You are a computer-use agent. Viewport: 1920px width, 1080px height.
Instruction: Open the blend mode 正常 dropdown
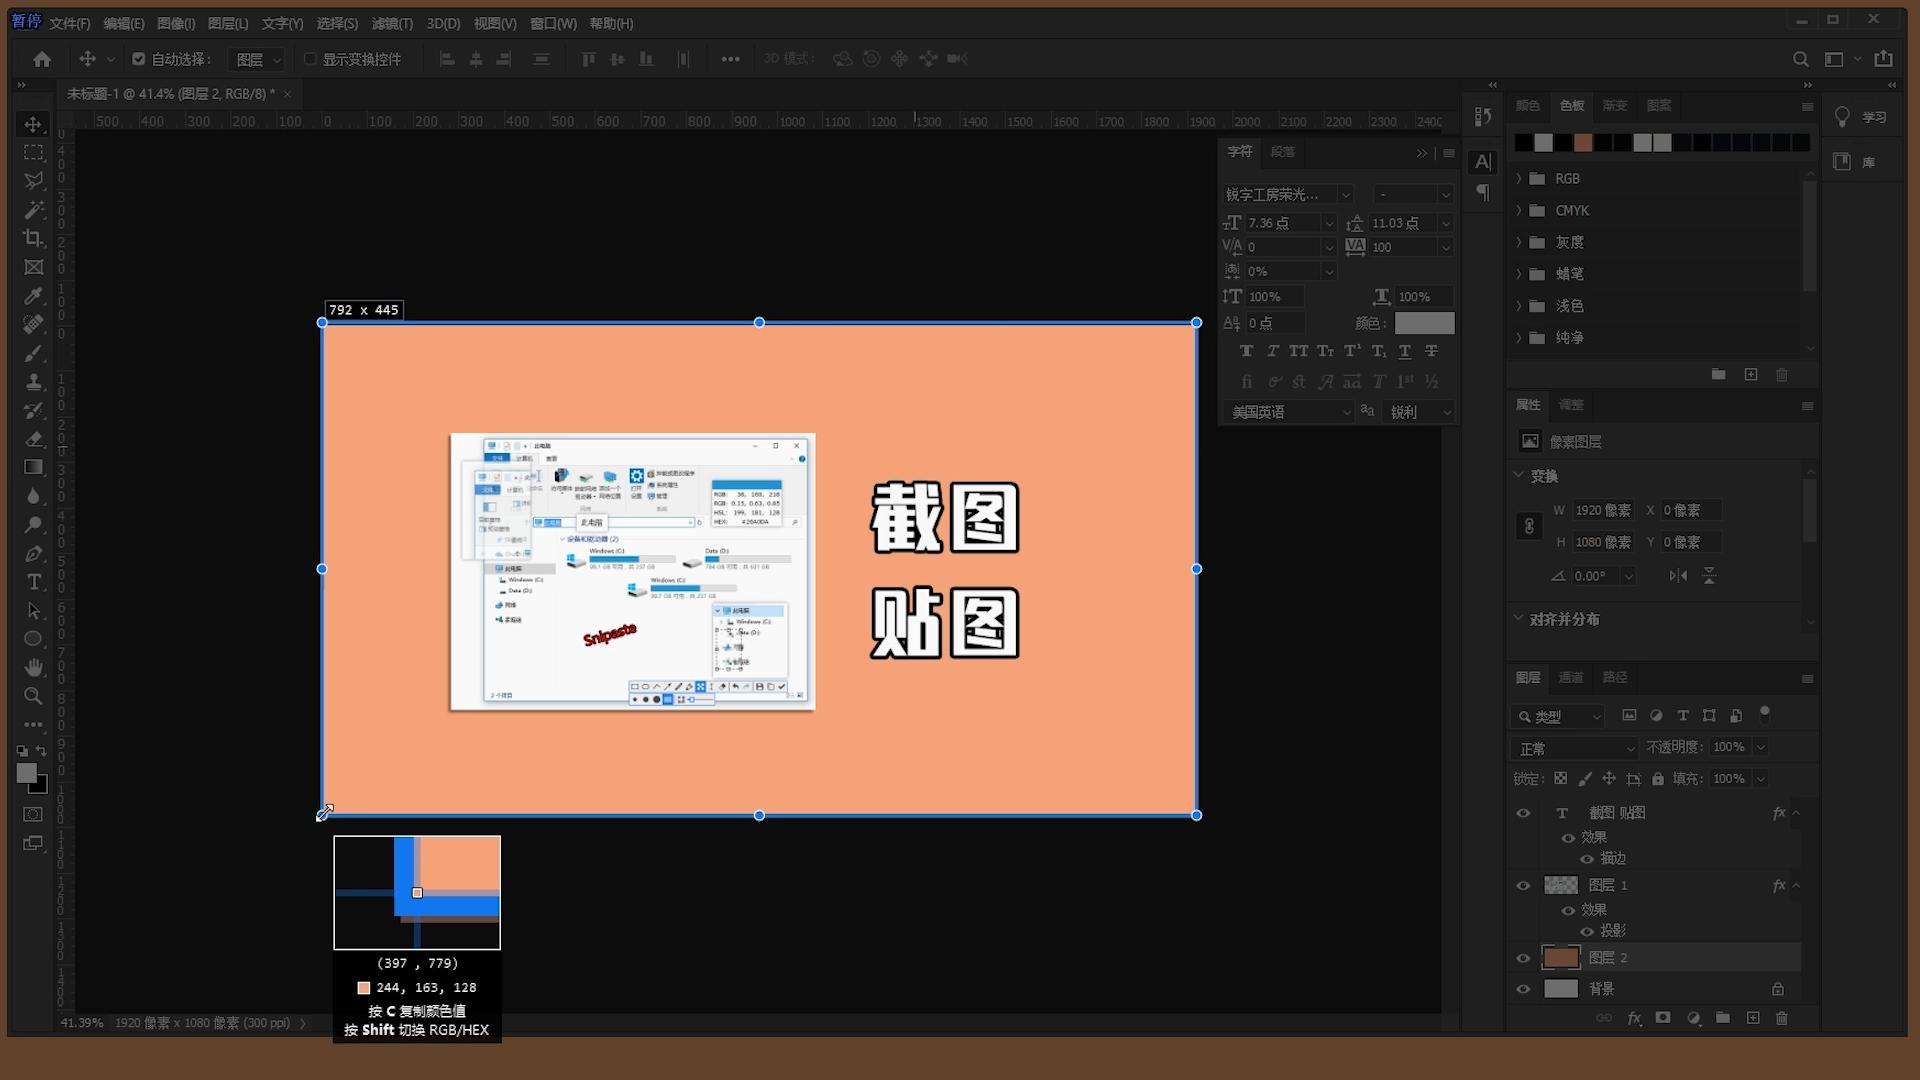coord(1573,748)
